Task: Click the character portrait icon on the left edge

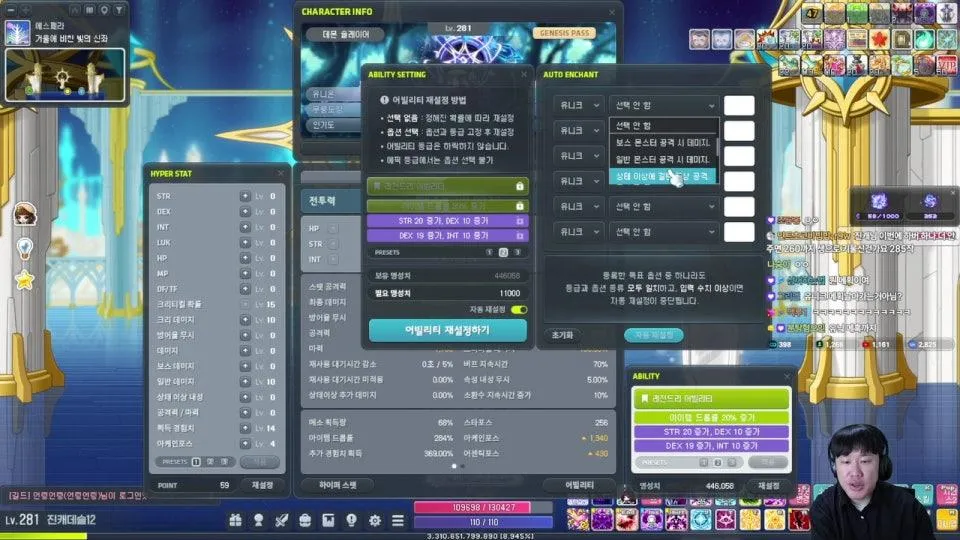Action: [25, 214]
